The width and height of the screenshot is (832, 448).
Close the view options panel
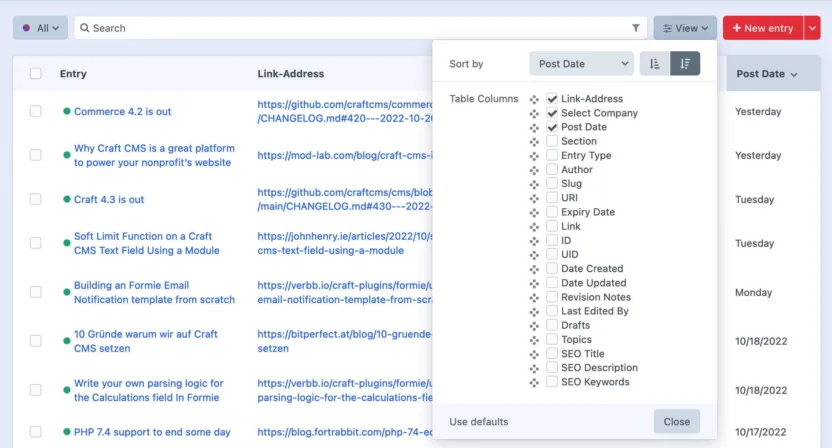[x=677, y=421]
